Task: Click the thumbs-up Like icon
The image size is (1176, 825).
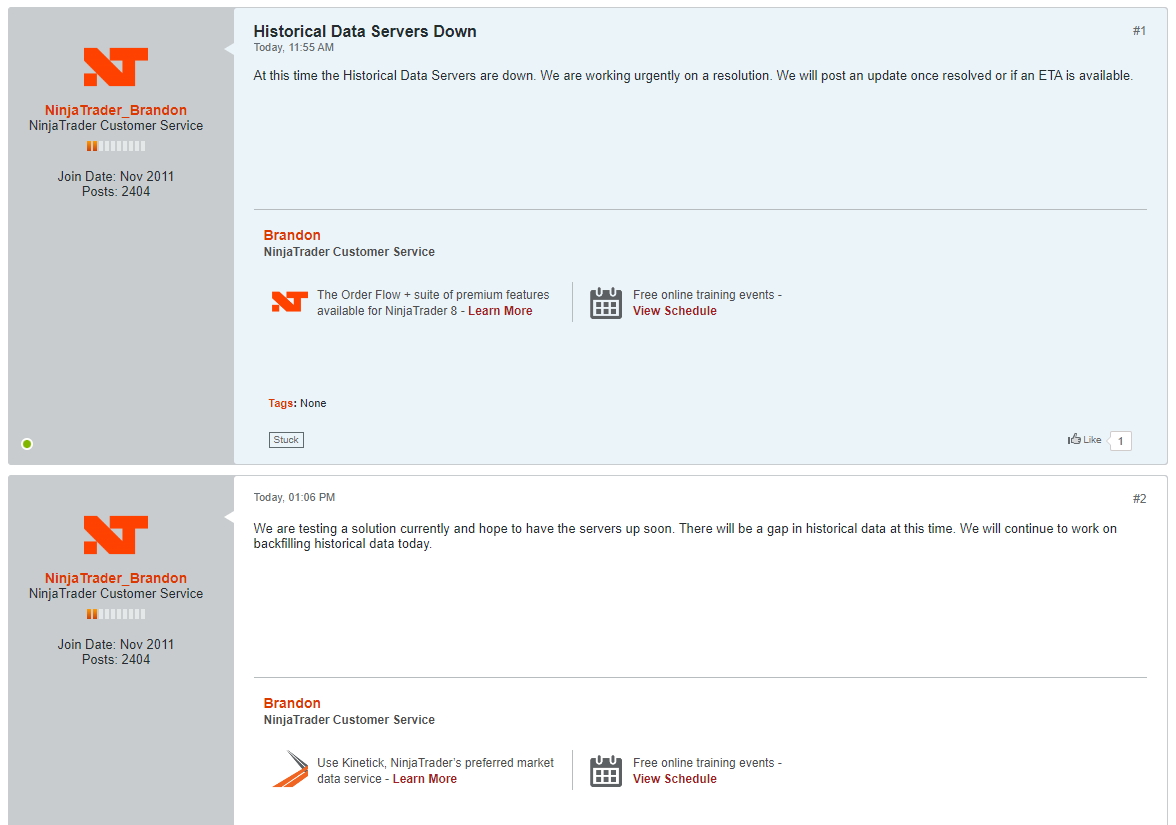Action: (x=1074, y=439)
